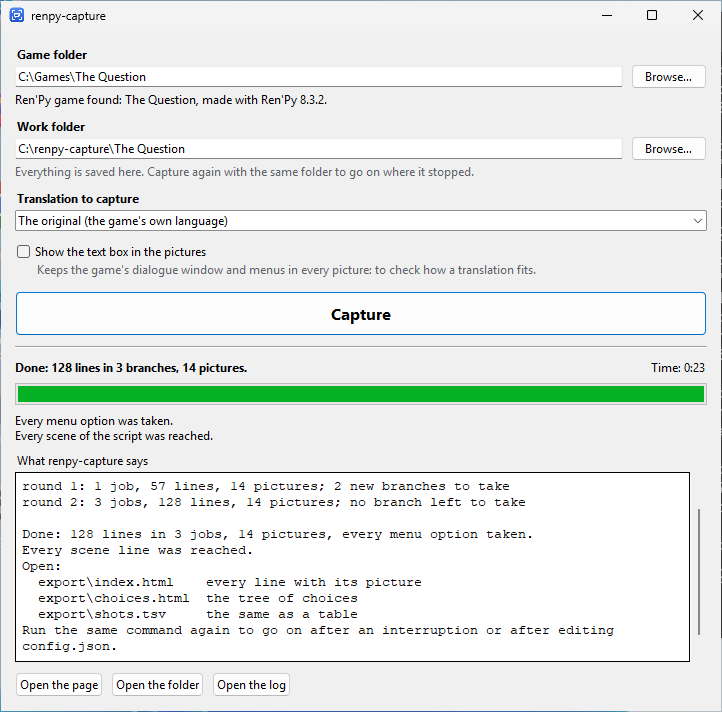Open the page button
This screenshot has height=712, width=722.
click(x=59, y=685)
